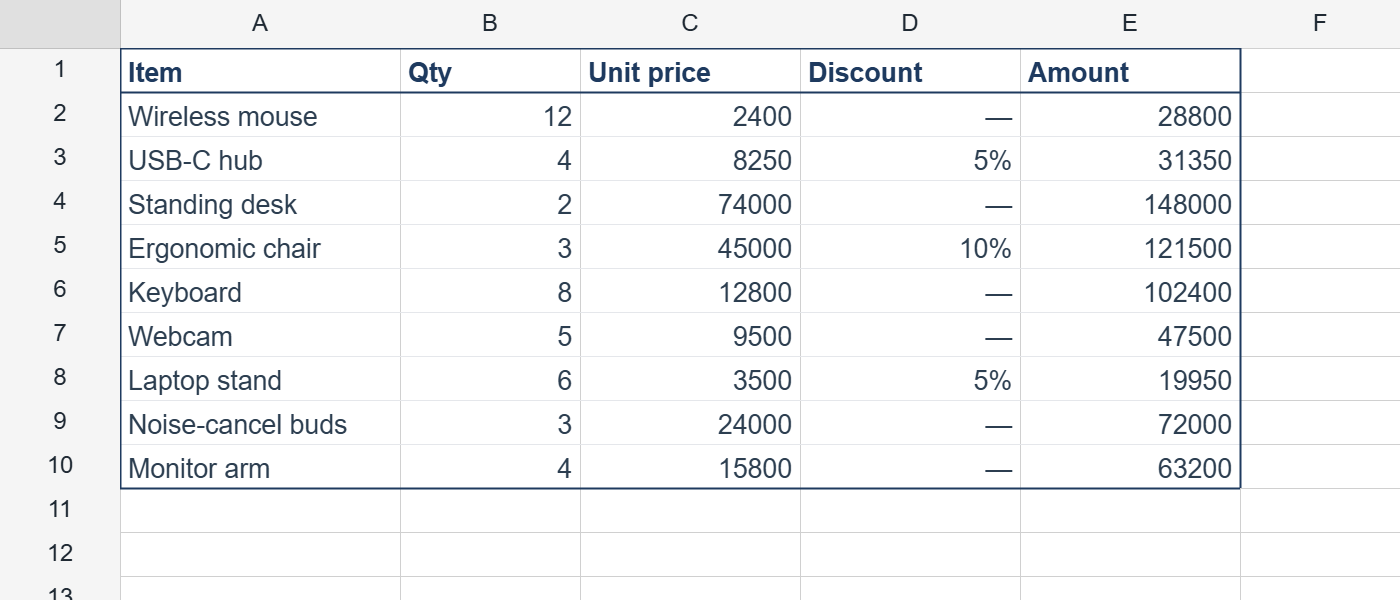Click the Wireless mouse cell
This screenshot has height=600, width=1400.
click(x=260, y=115)
